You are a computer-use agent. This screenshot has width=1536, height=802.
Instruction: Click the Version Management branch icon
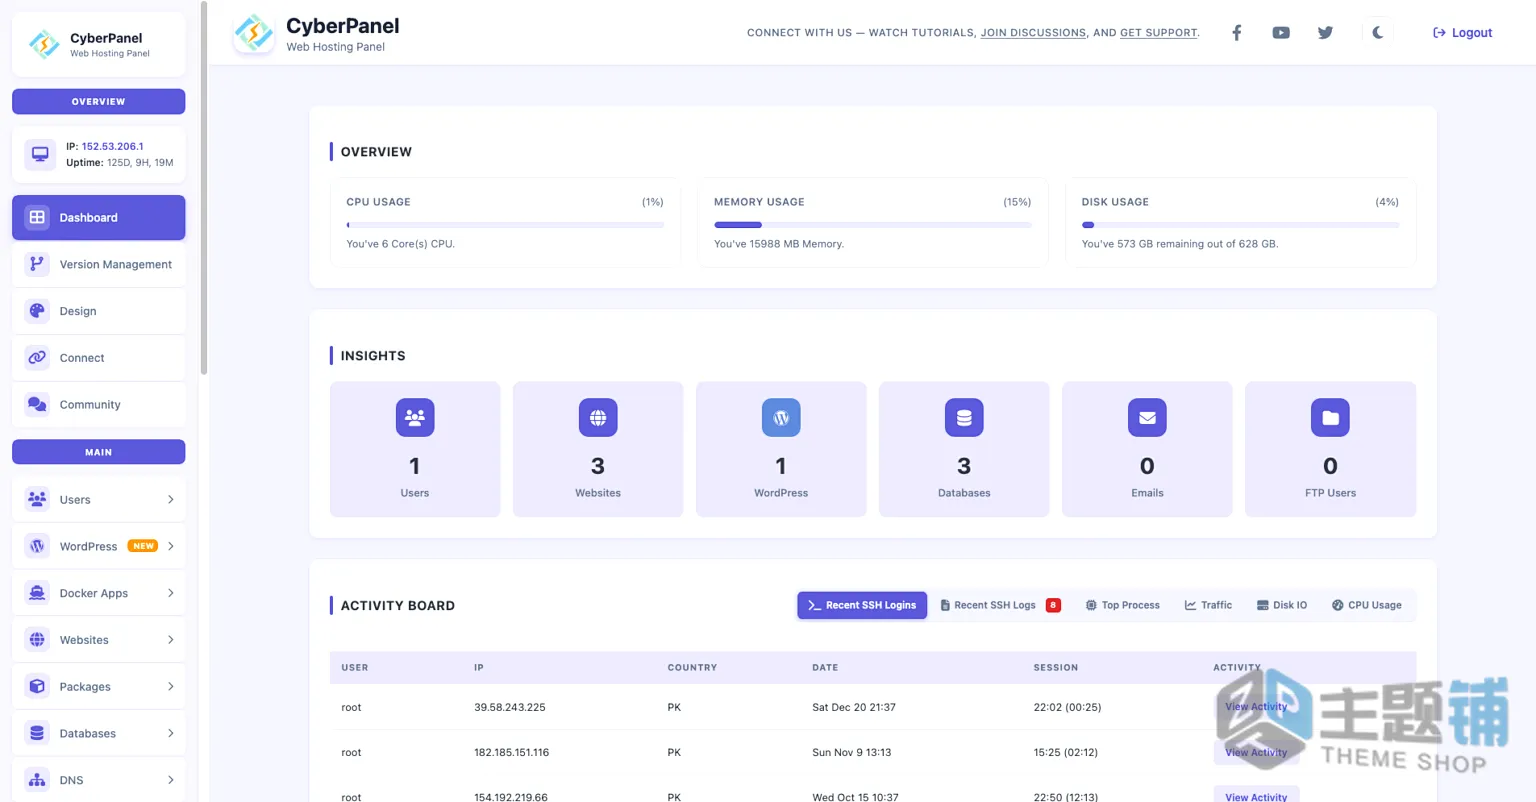37,264
